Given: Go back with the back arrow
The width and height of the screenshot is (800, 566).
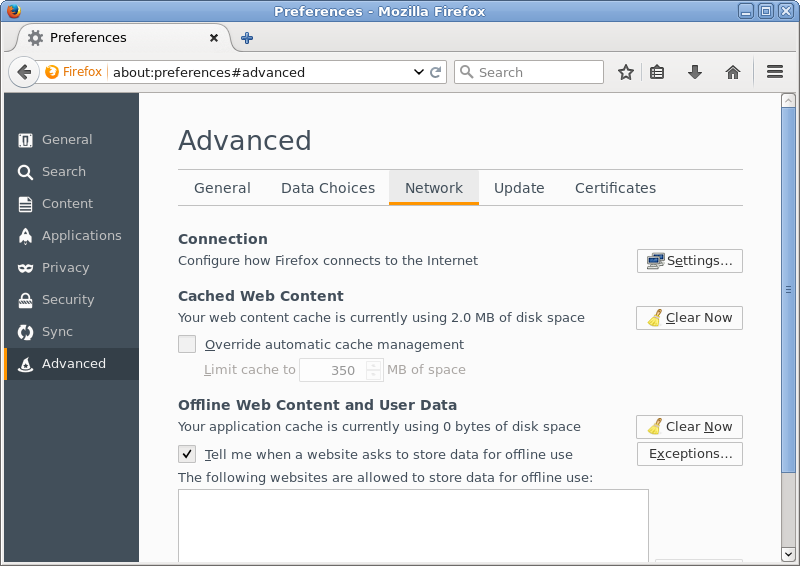Looking at the screenshot, I should (x=23, y=72).
